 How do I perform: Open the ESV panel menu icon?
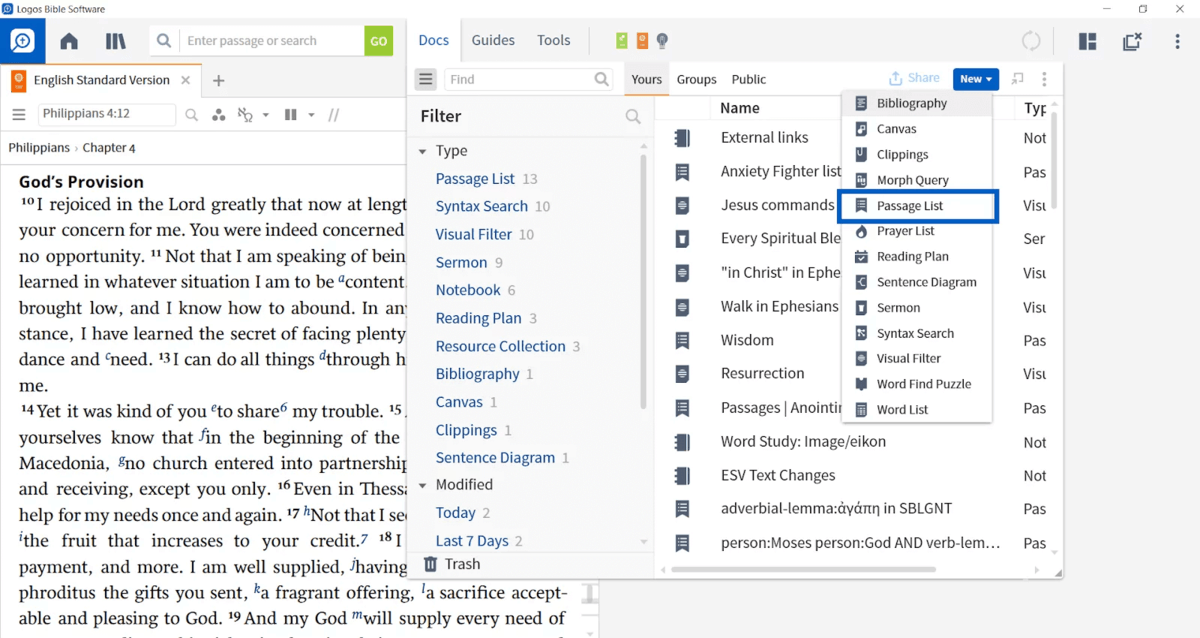click(18, 115)
